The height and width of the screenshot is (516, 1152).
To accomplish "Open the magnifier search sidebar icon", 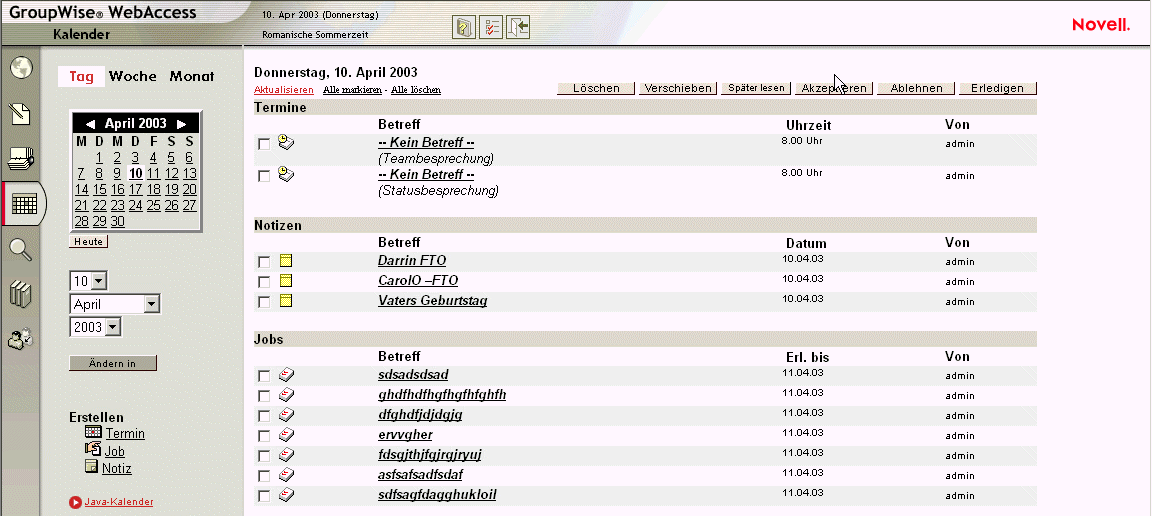I will tap(21, 250).
